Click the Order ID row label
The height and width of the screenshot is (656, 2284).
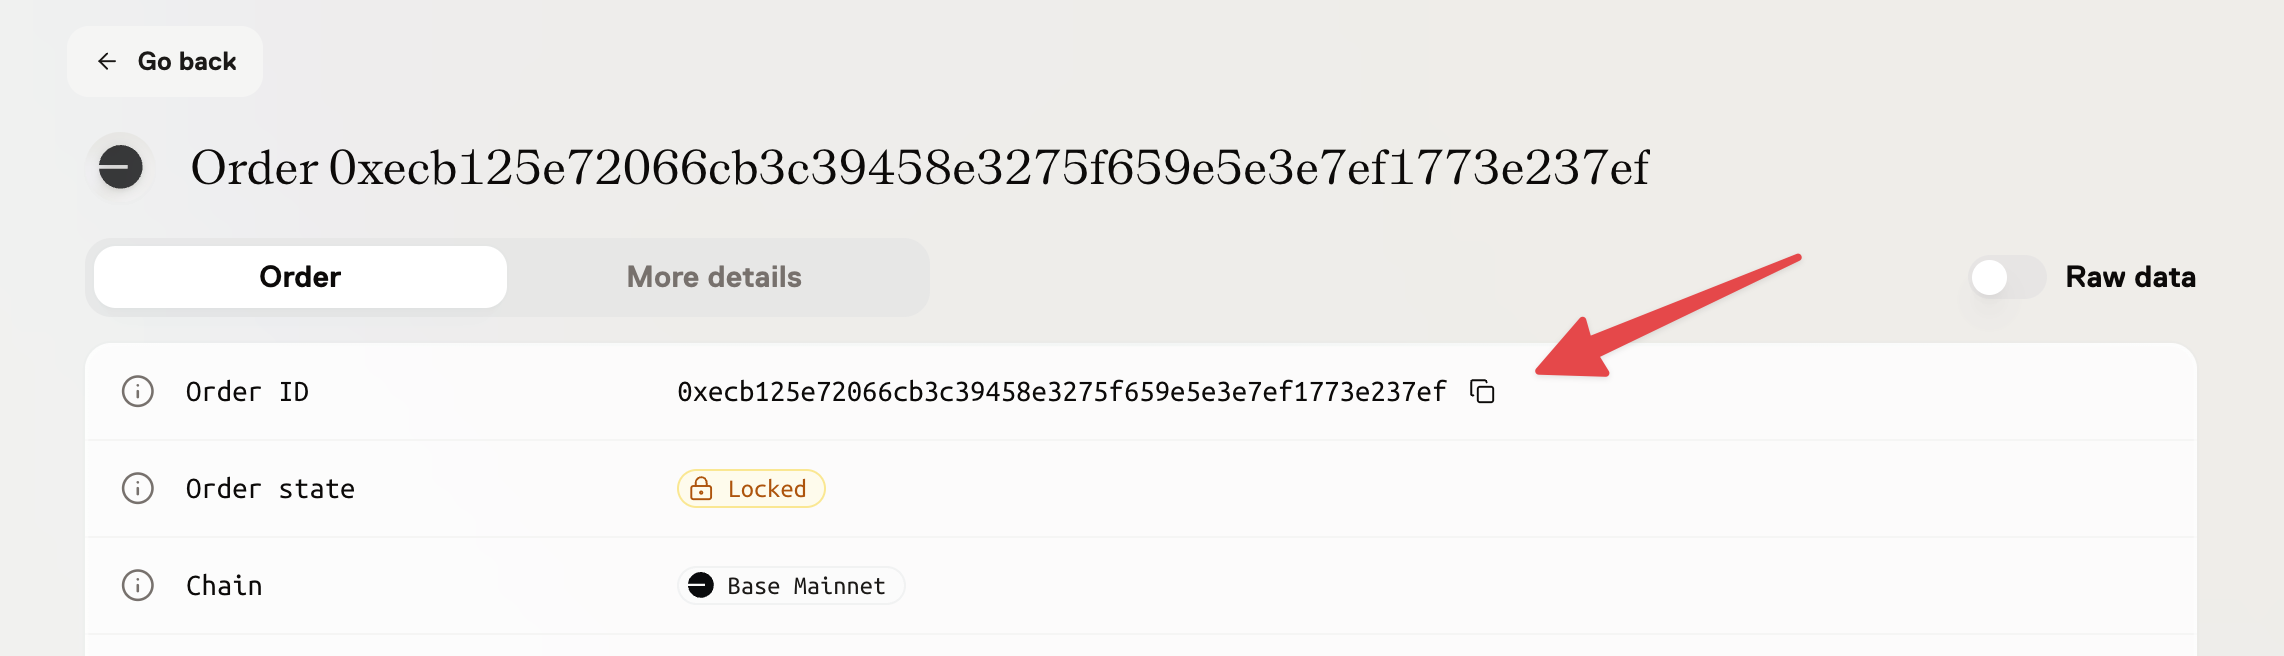[247, 392]
